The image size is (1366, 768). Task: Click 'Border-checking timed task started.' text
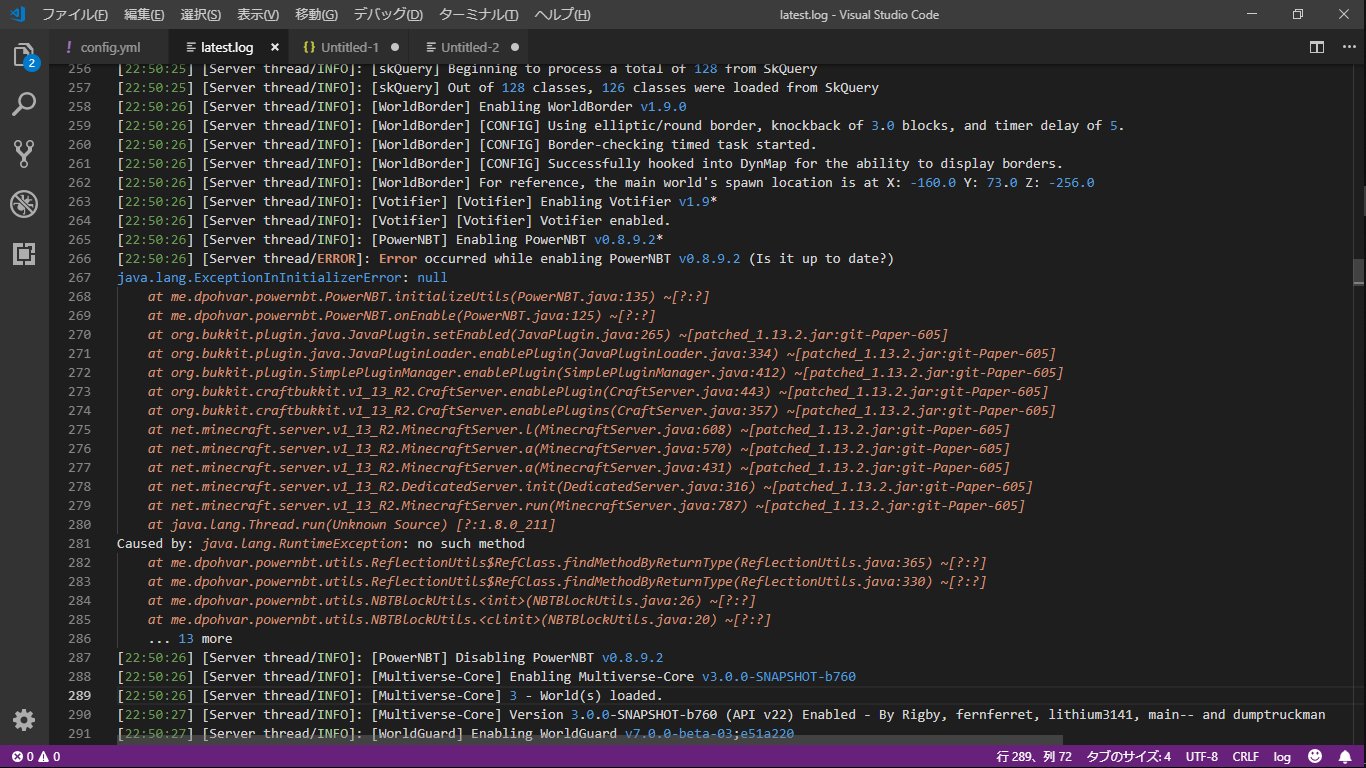tap(682, 144)
